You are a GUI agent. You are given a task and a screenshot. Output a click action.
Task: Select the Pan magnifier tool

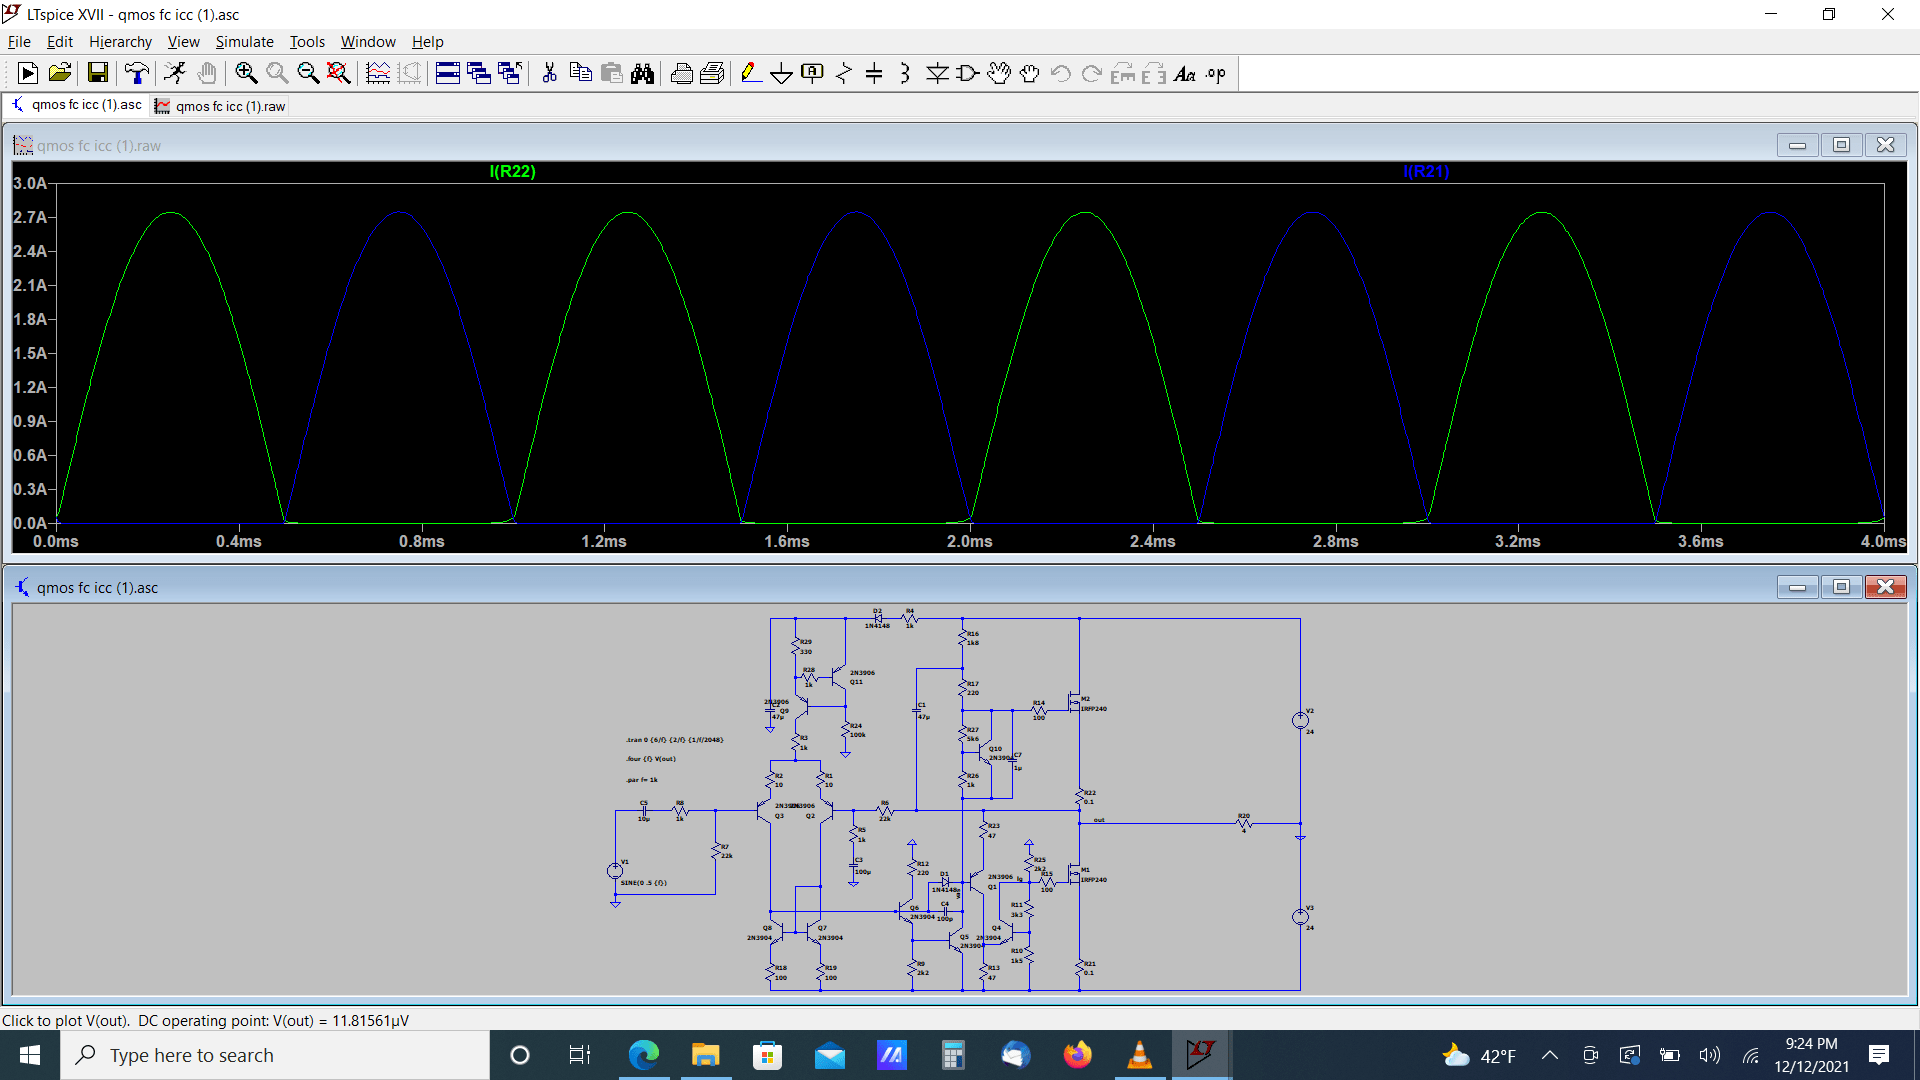tap(276, 73)
